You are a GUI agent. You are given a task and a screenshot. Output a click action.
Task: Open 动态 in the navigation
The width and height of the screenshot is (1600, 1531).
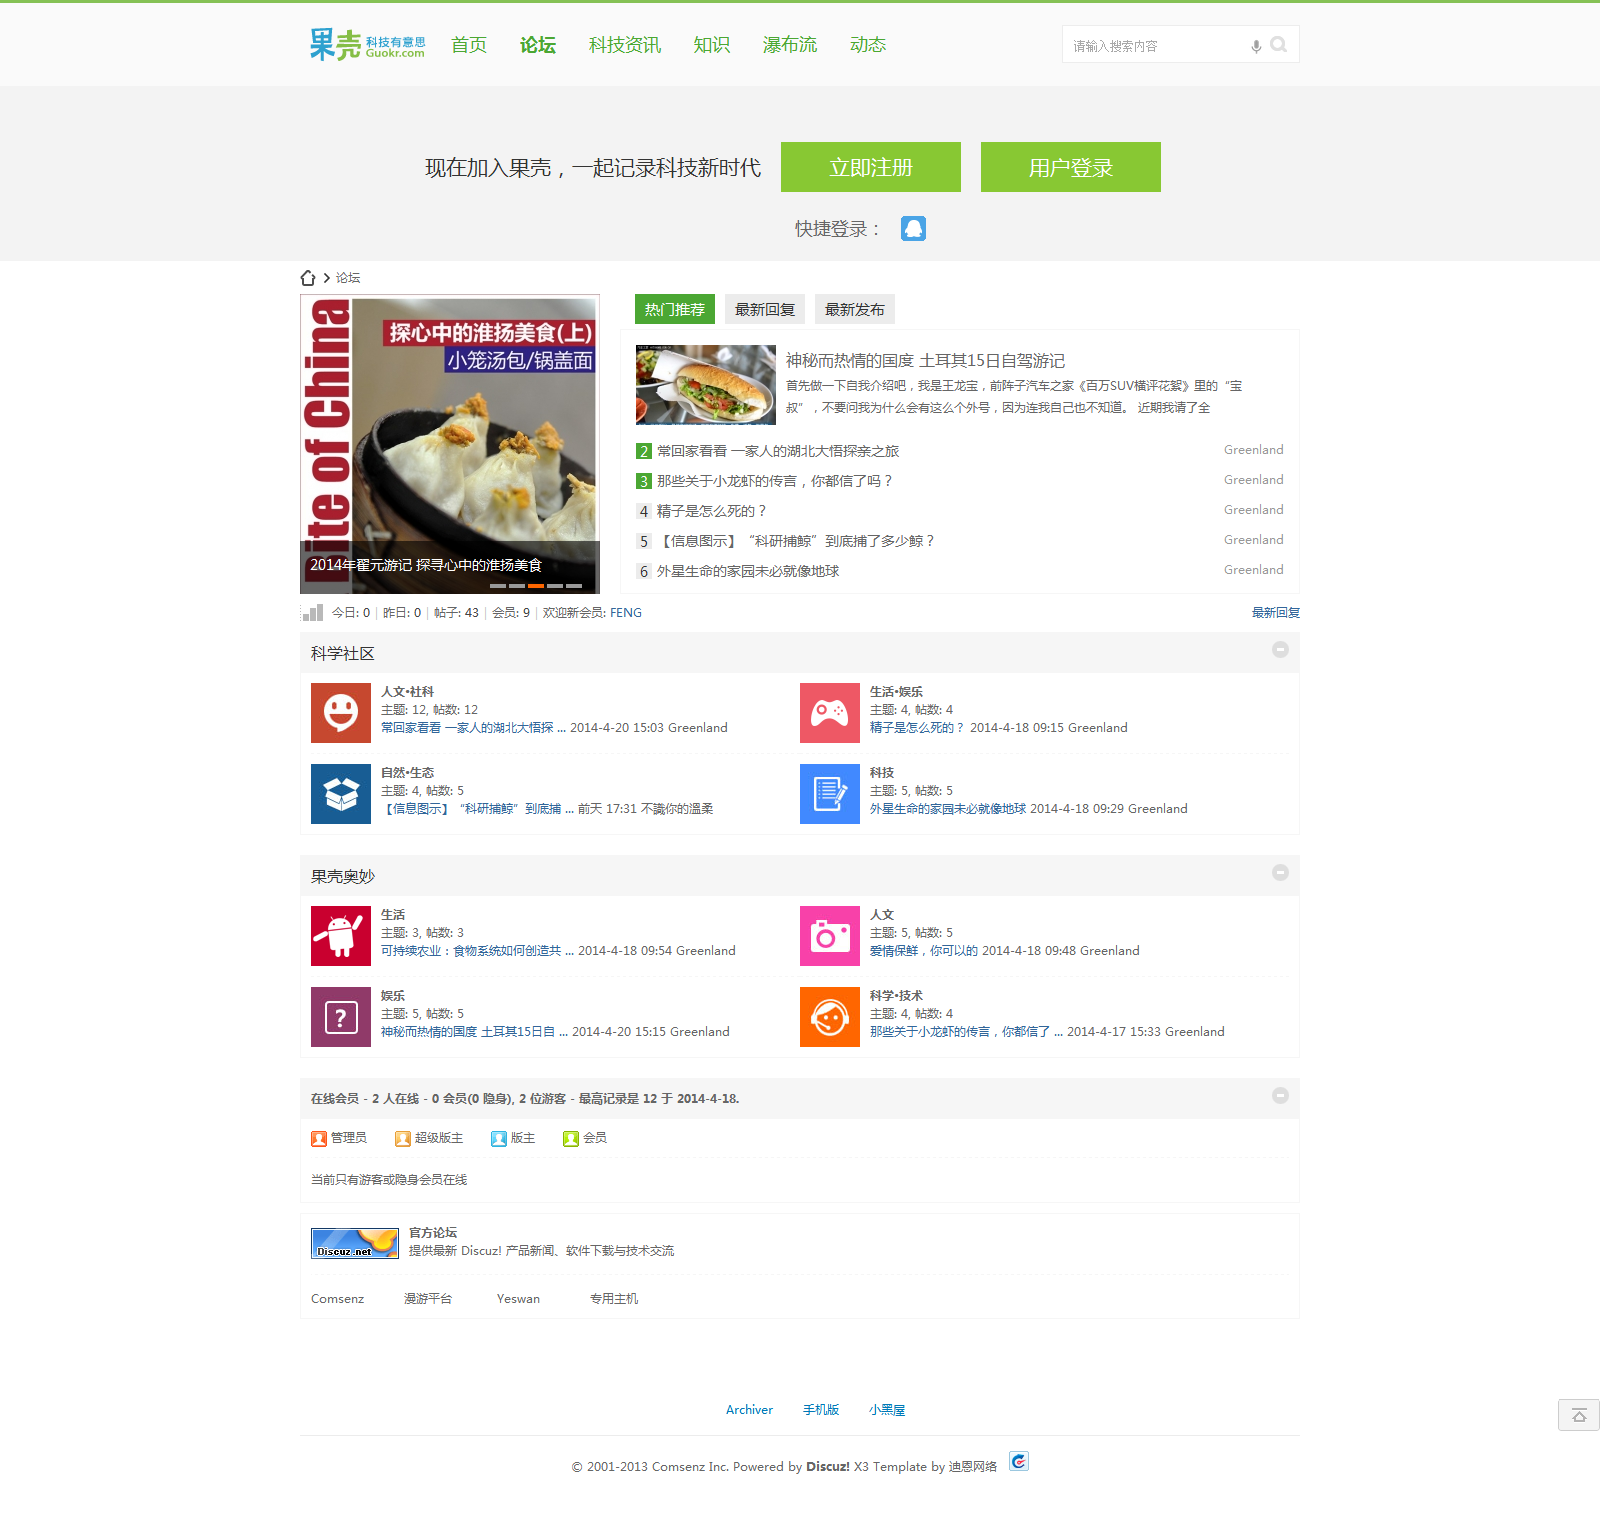tap(868, 45)
